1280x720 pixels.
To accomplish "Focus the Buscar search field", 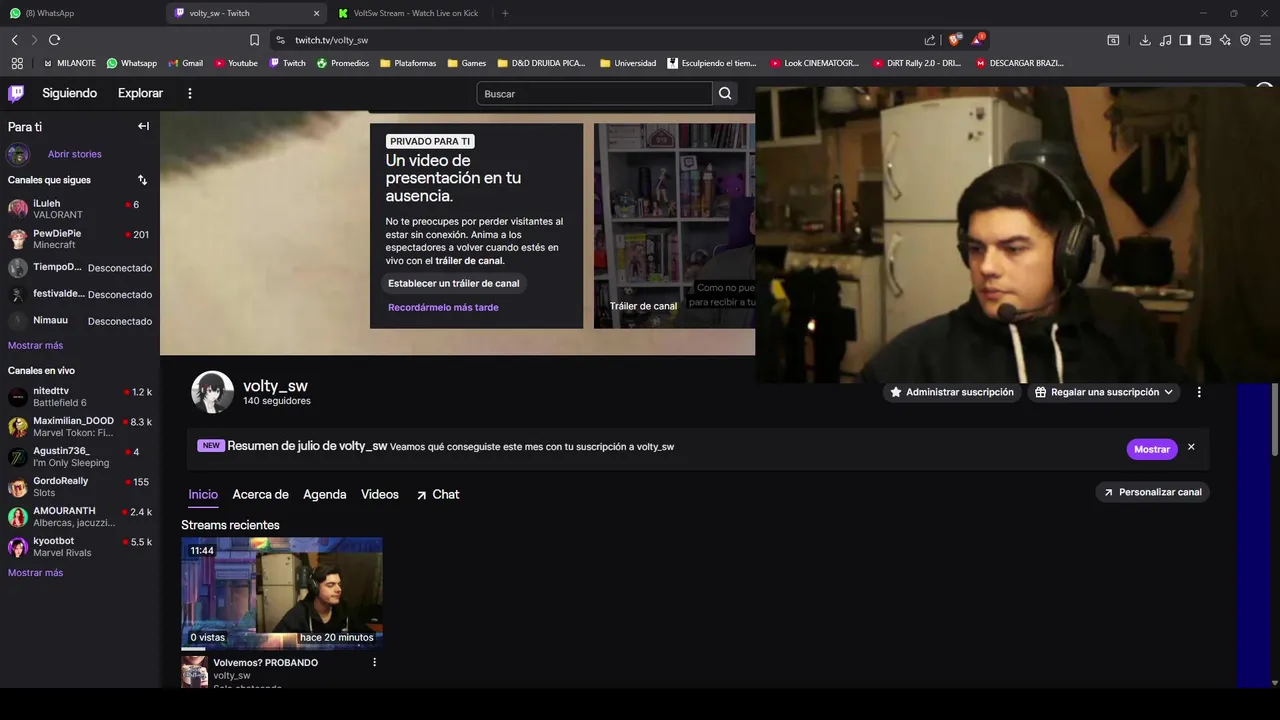I will point(595,93).
